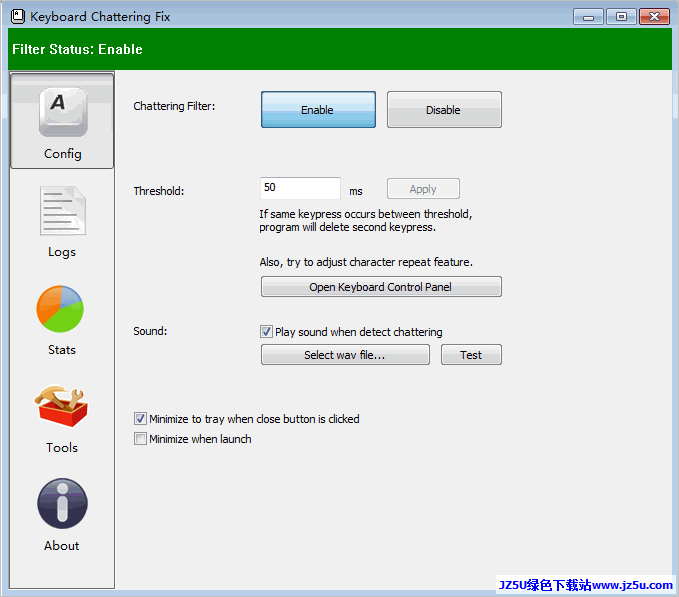Toggle Minimize to tray when close clicked
The width and height of the screenshot is (679, 597).
(140, 419)
